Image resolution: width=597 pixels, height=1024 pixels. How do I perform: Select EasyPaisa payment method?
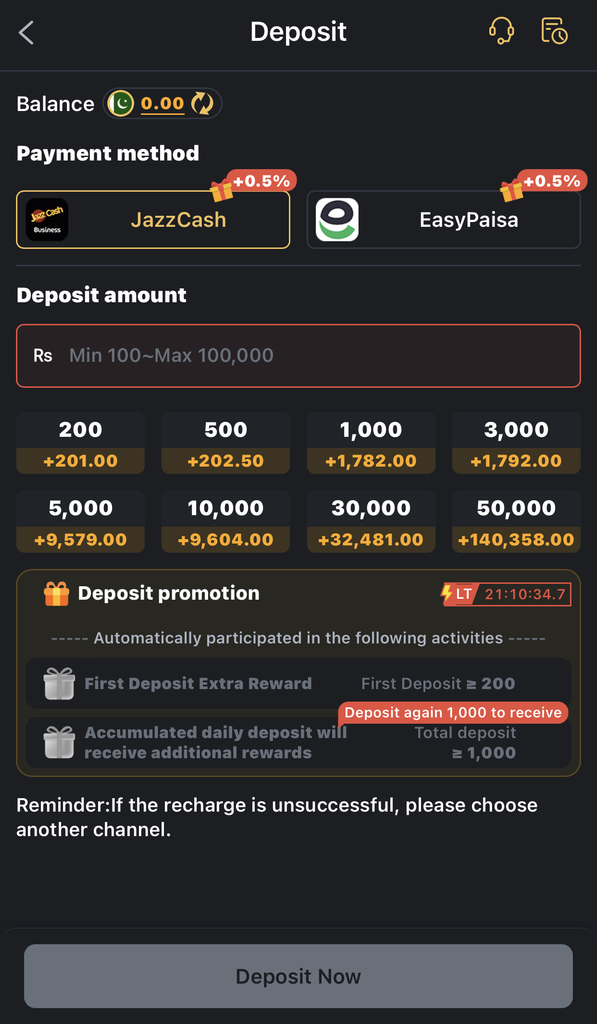pos(444,219)
